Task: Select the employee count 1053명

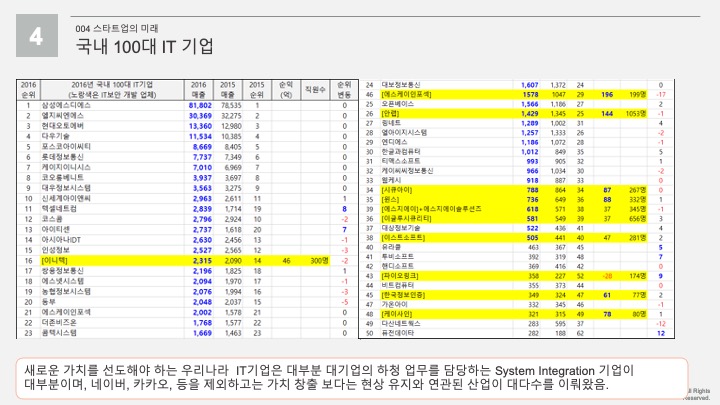Action: click(x=636, y=113)
